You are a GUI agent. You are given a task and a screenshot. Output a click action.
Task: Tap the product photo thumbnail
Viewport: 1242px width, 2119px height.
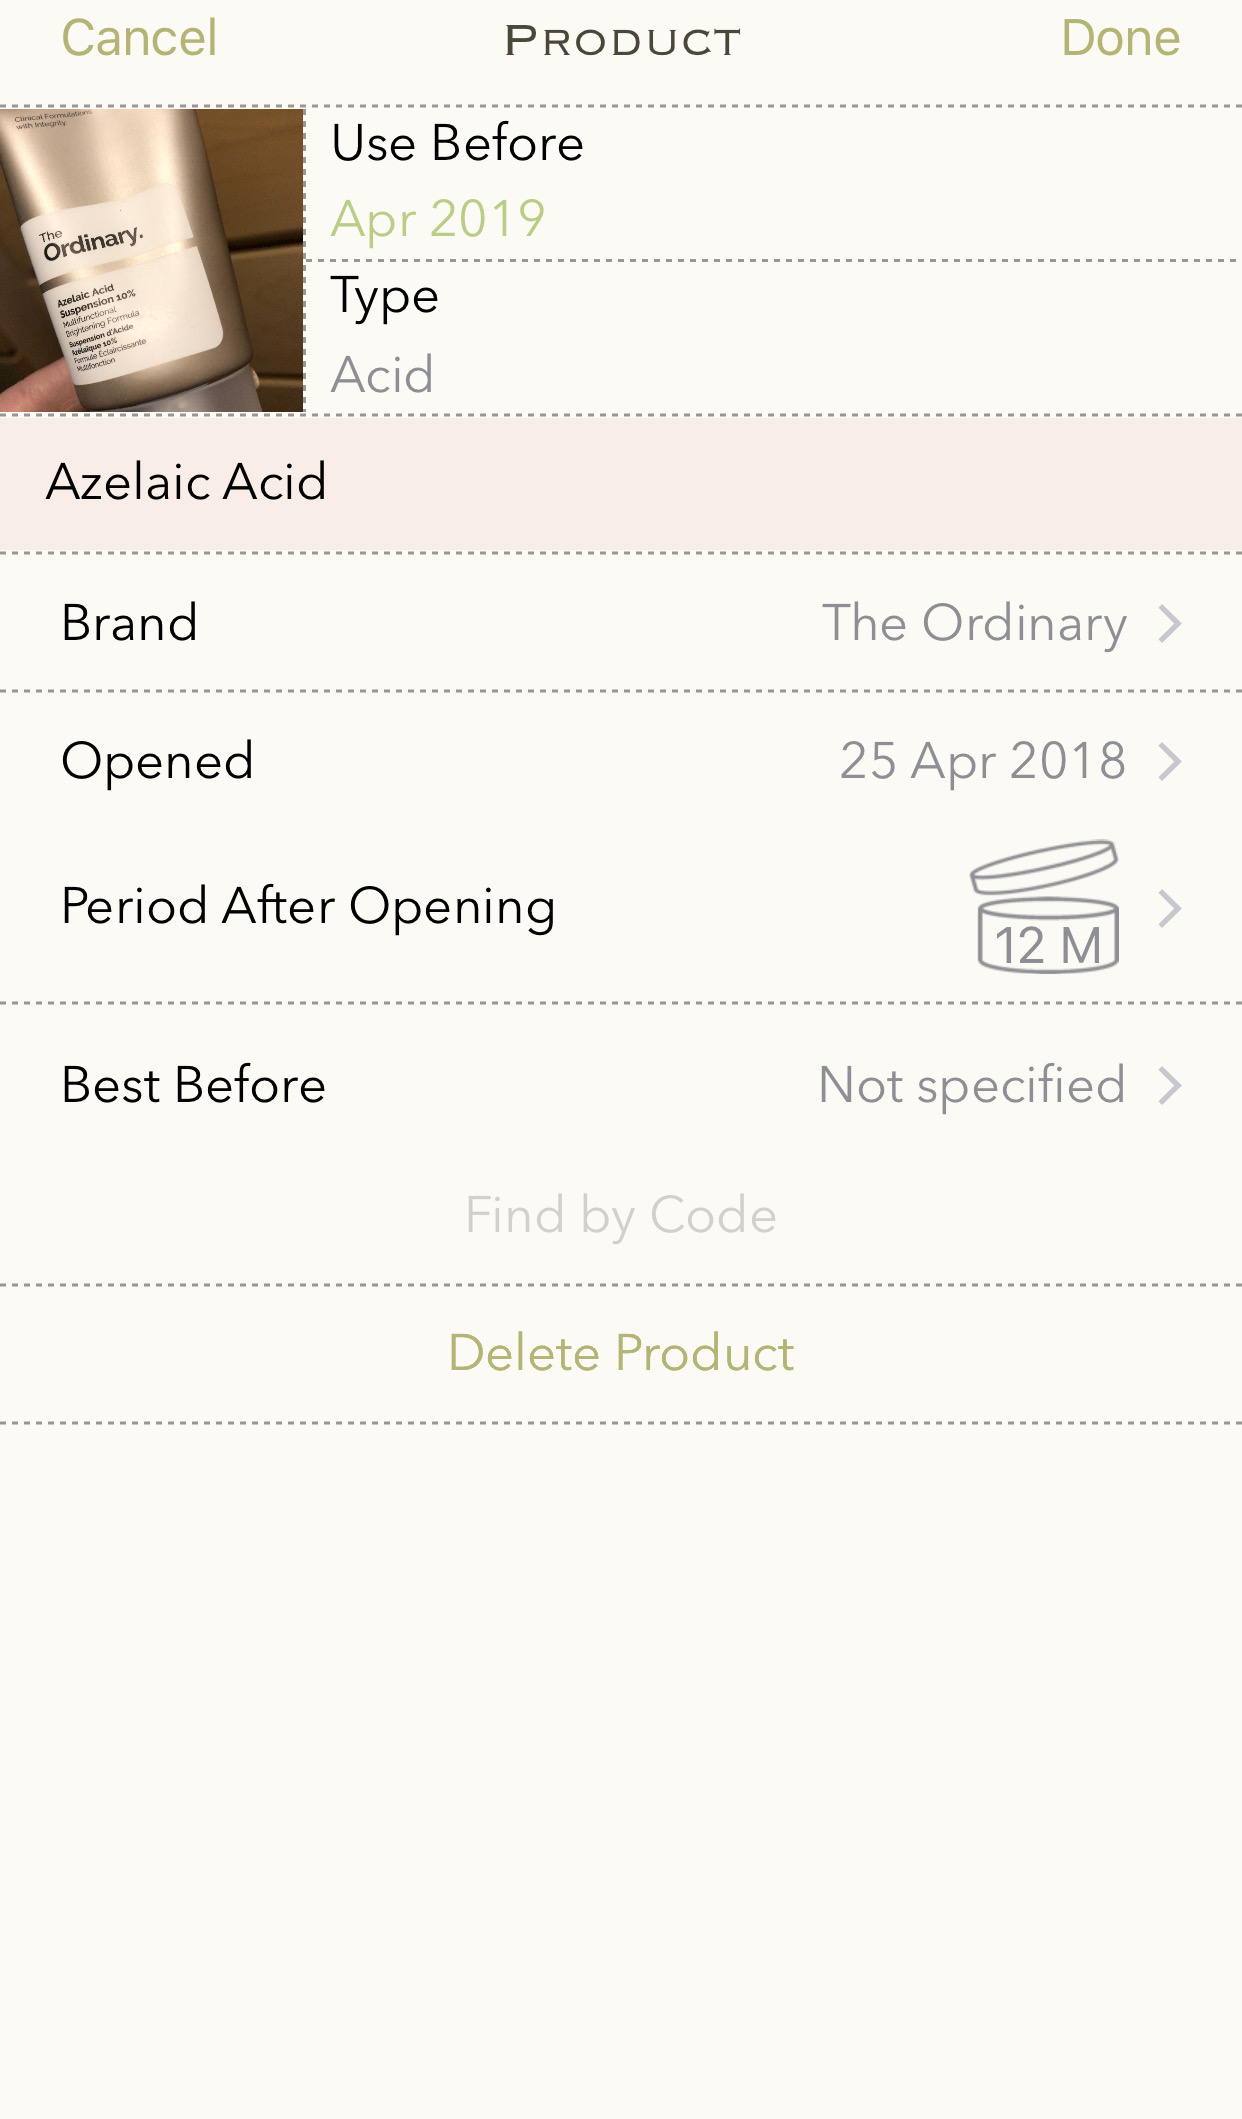click(x=152, y=260)
